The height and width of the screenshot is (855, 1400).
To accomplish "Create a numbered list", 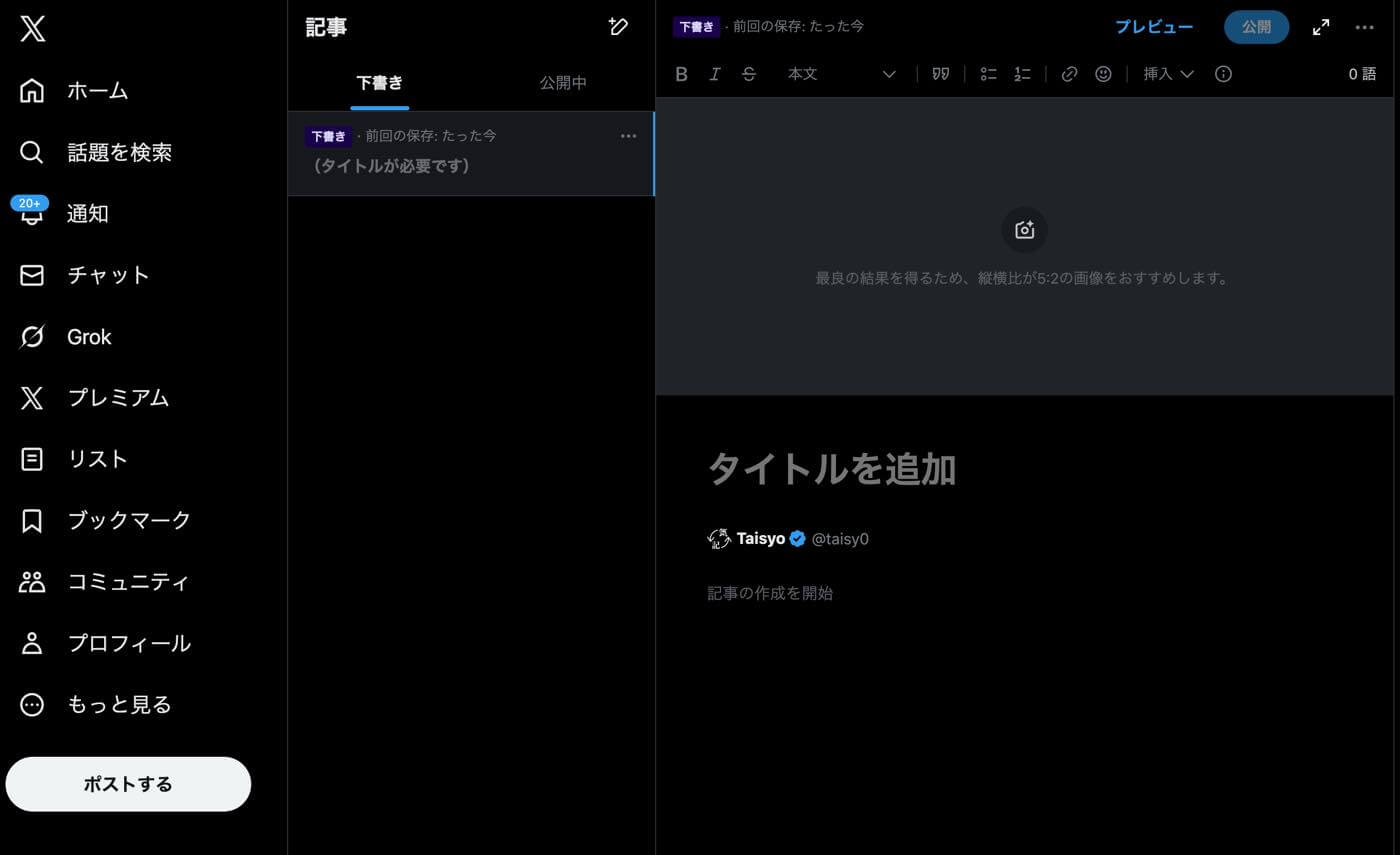I will click(1021, 73).
